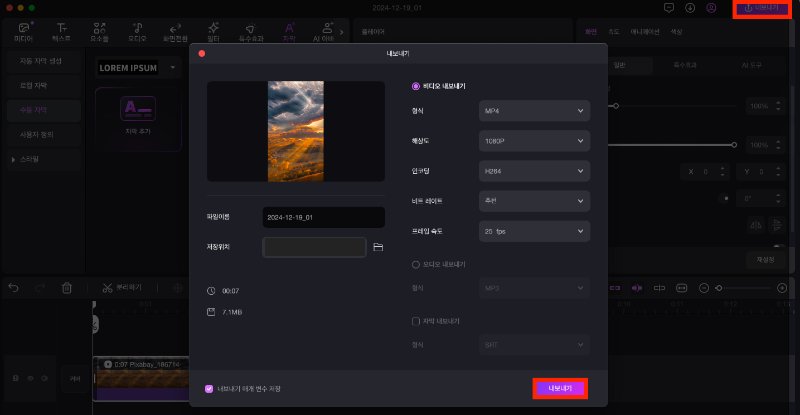Select the audio export (오디오 내보내기) radio button

pos(416,264)
